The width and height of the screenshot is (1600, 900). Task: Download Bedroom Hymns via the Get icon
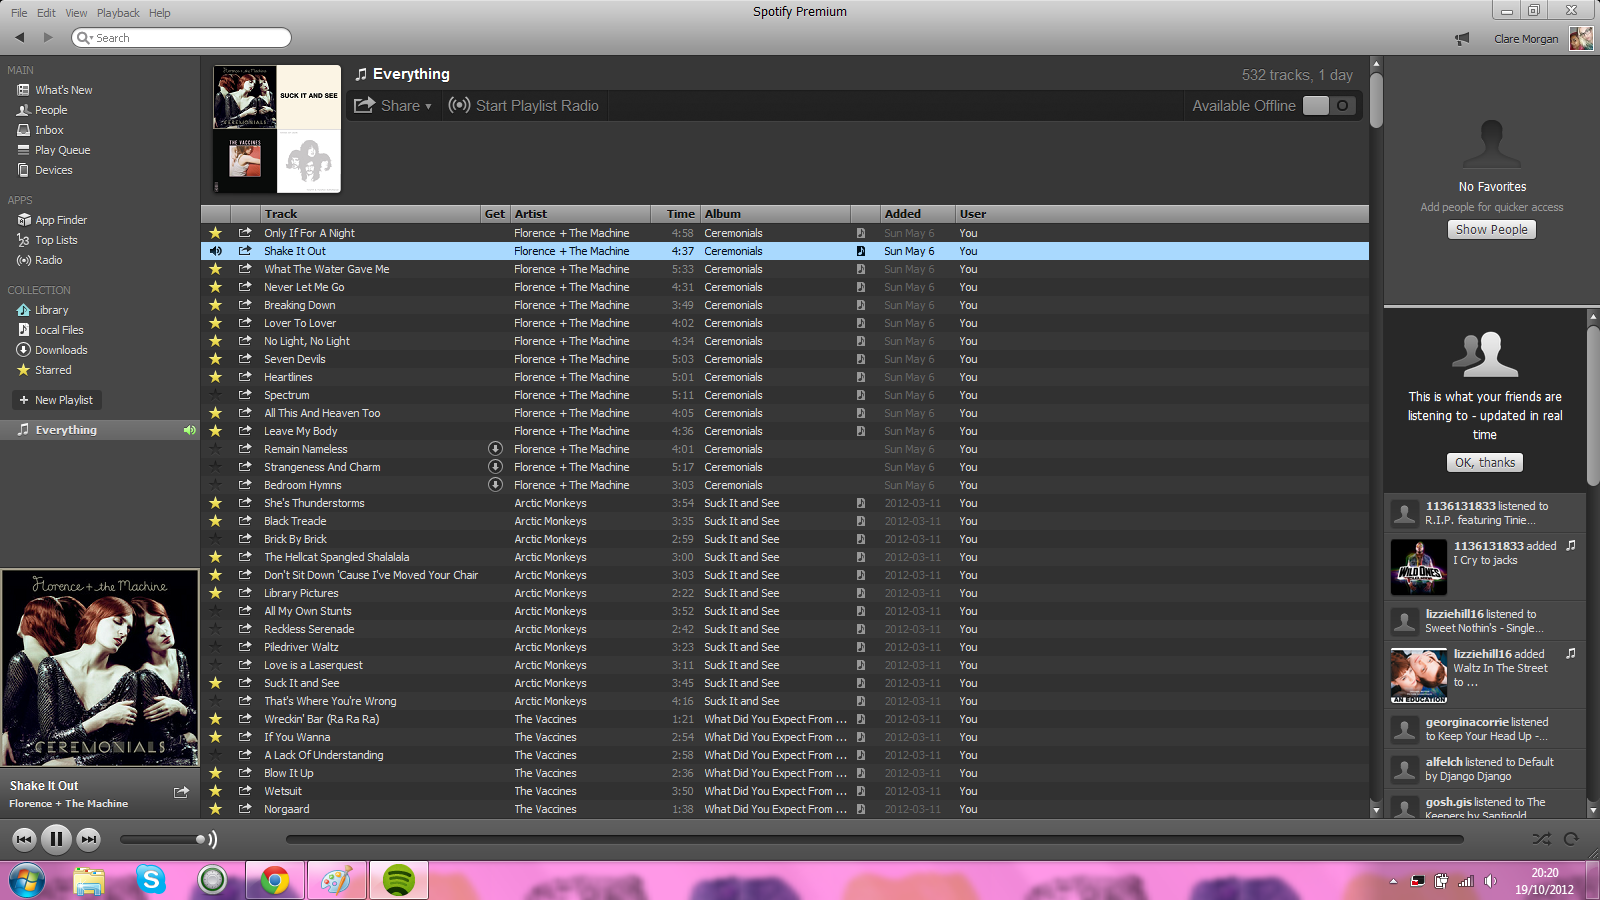click(x=495, y=485)
